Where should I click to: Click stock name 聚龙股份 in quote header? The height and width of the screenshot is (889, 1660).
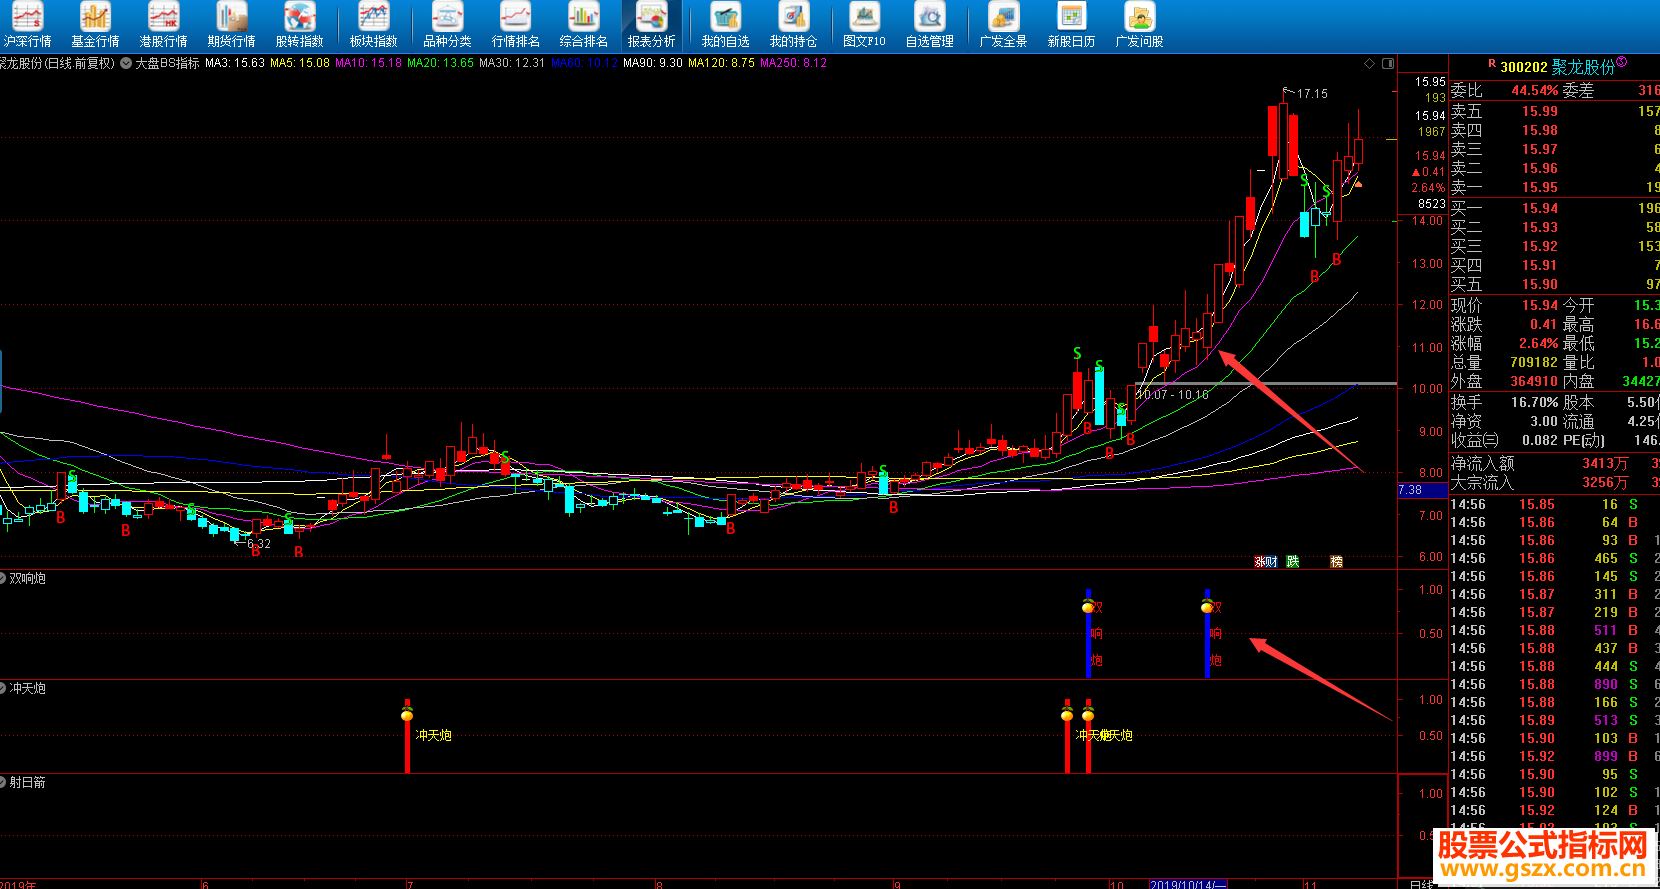pyautogui.click(x=1583, y=67)
